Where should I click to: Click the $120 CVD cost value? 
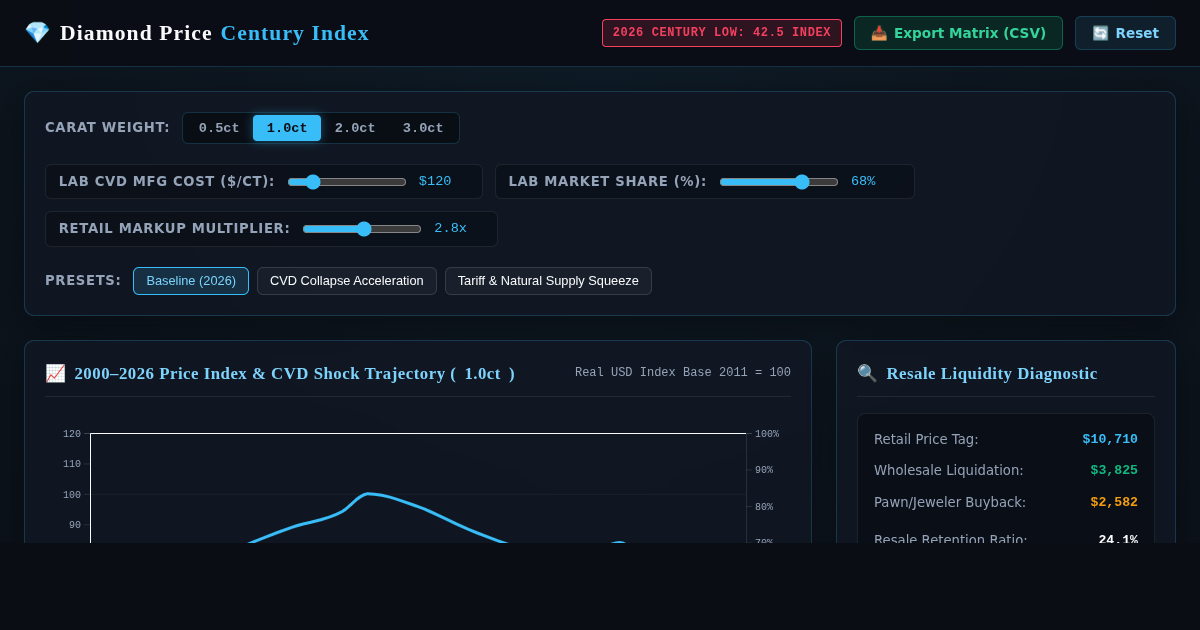point(435,181)
